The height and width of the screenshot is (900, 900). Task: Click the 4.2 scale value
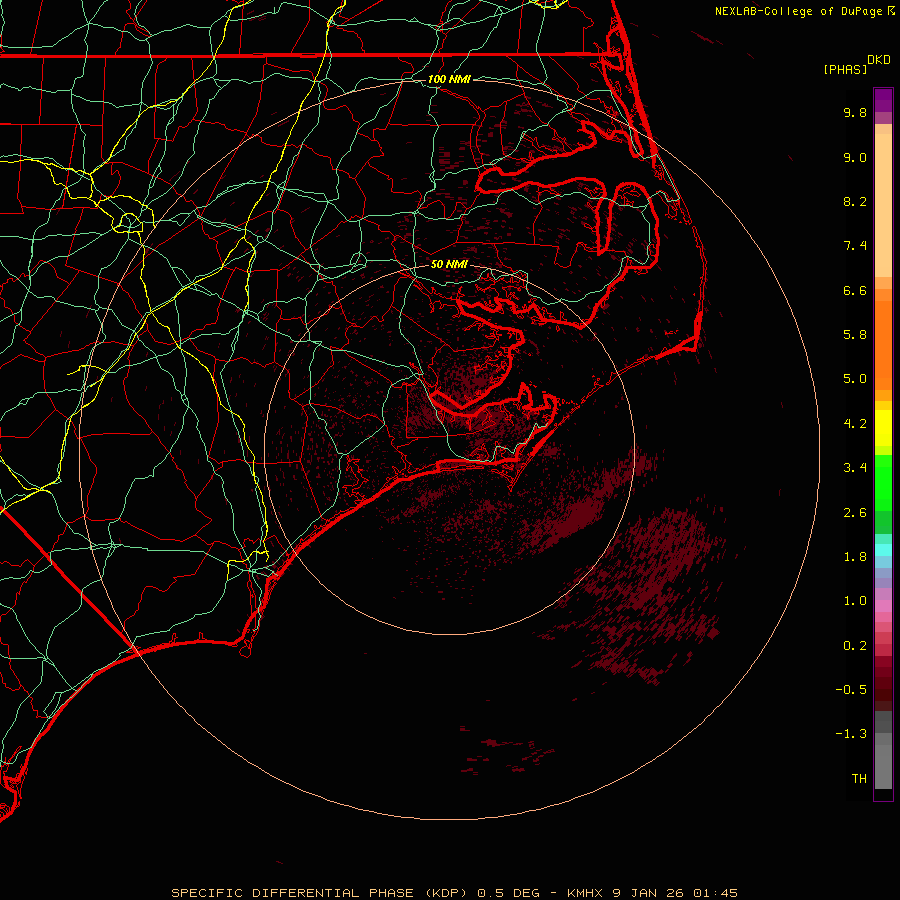(855, 424)
